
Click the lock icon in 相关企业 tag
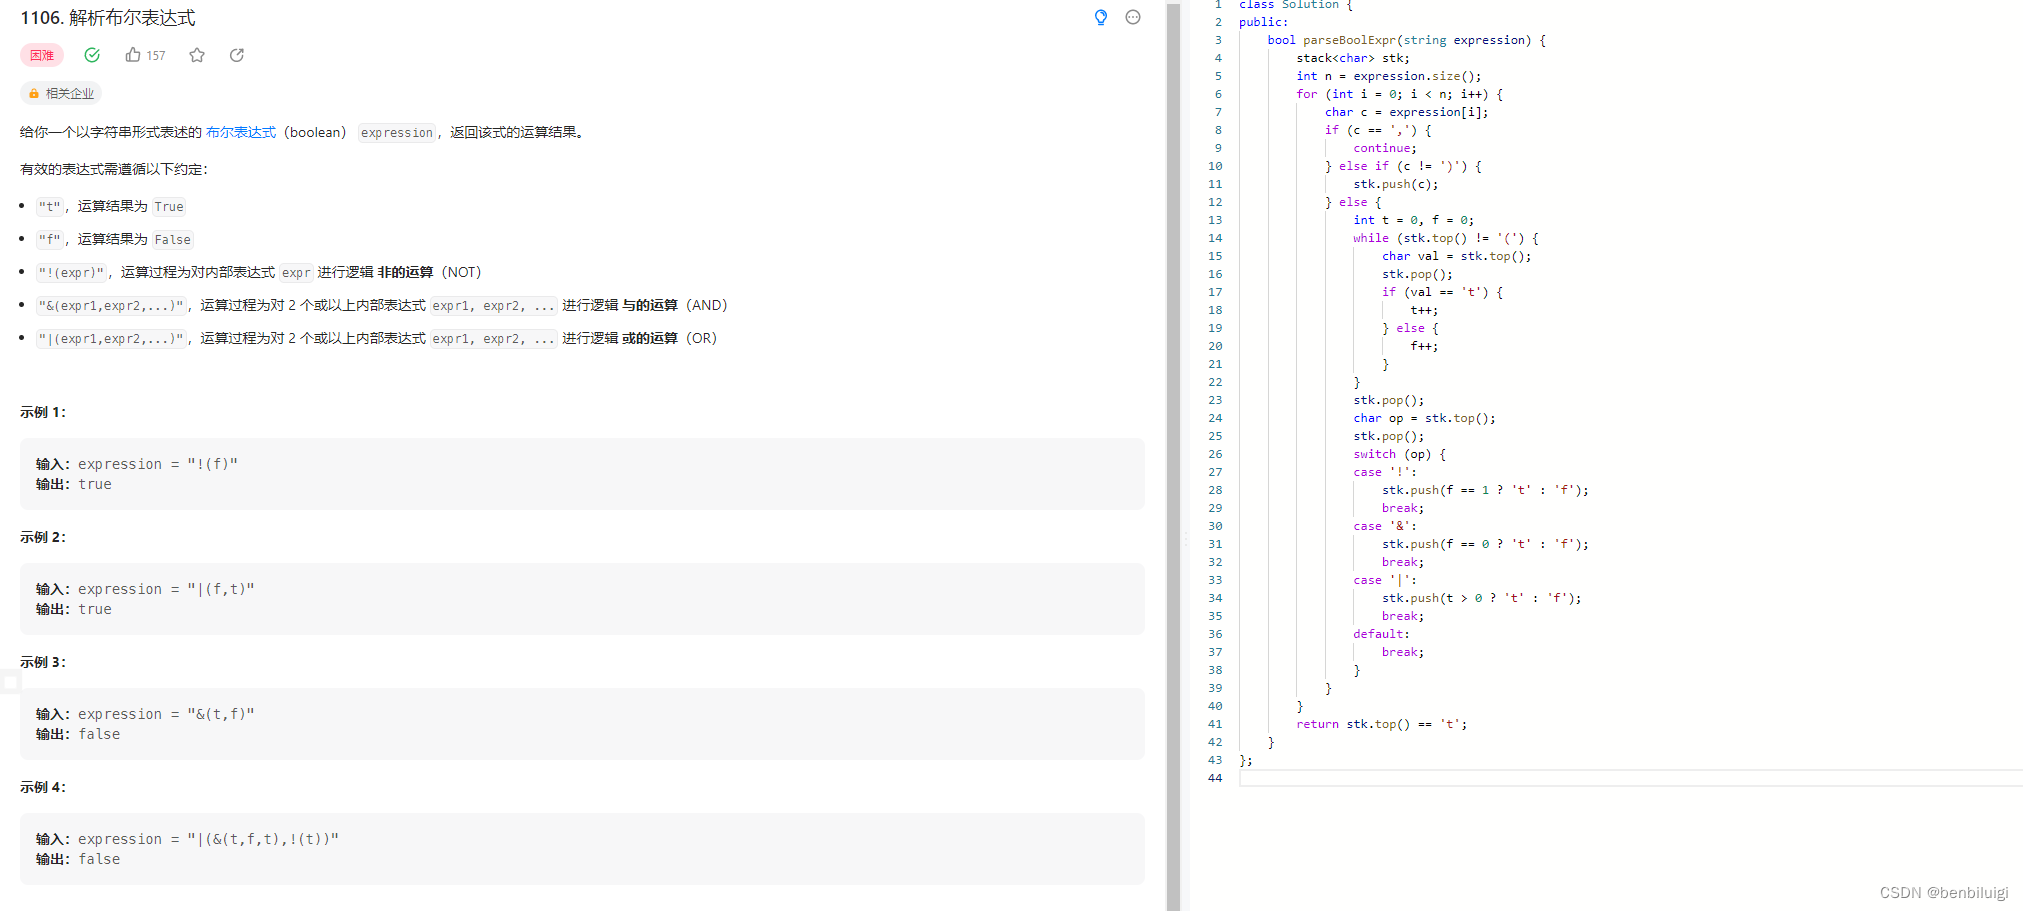pos(34,93)
